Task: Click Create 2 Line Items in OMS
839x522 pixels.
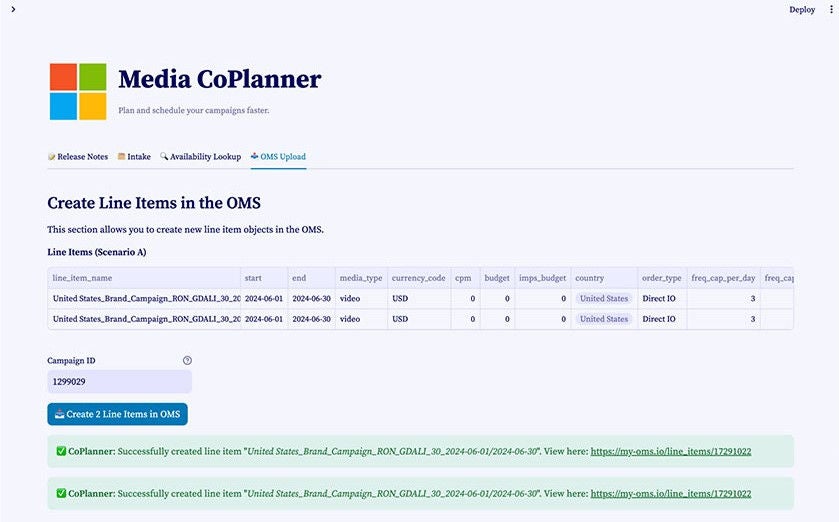Action: (x=117, y=414)
